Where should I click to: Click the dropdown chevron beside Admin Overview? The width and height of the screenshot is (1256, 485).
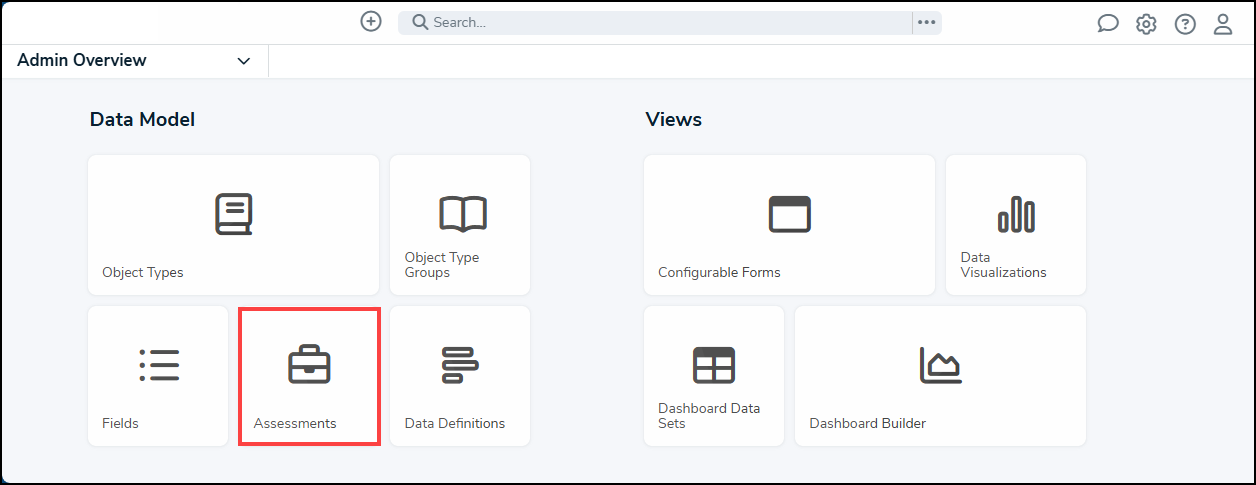coord(244,62)
